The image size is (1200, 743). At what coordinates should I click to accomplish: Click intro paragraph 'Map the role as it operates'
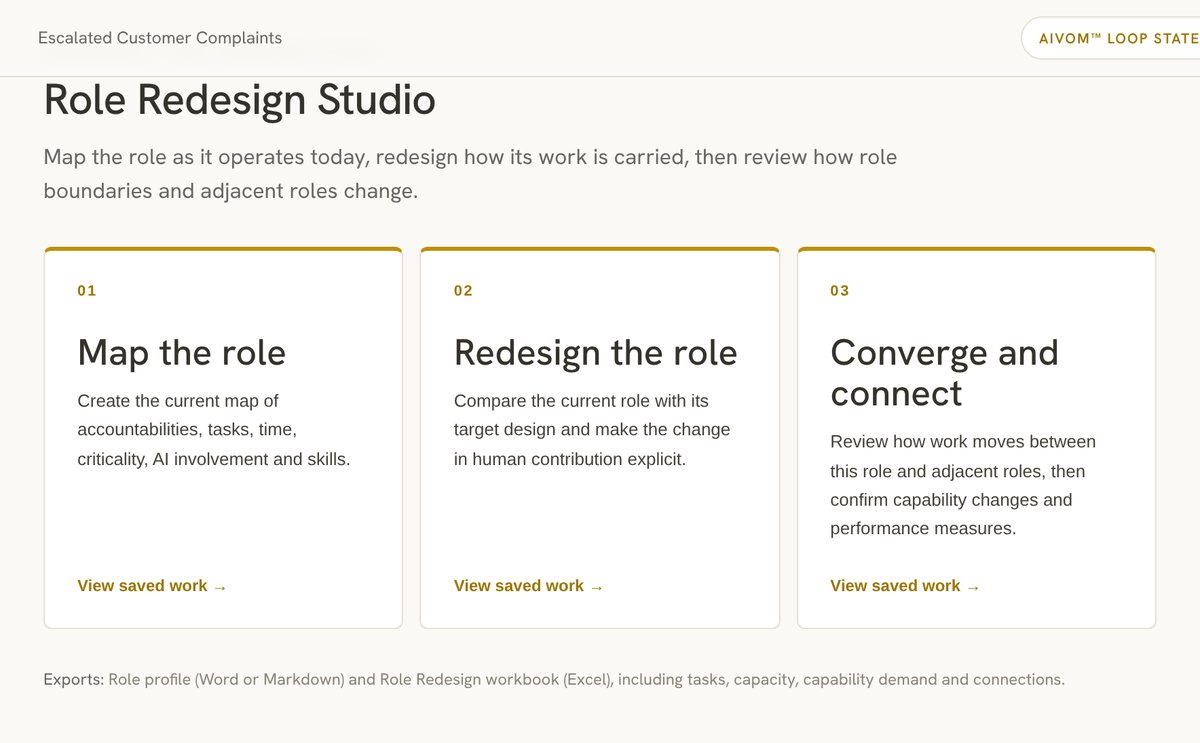(470, 174)
